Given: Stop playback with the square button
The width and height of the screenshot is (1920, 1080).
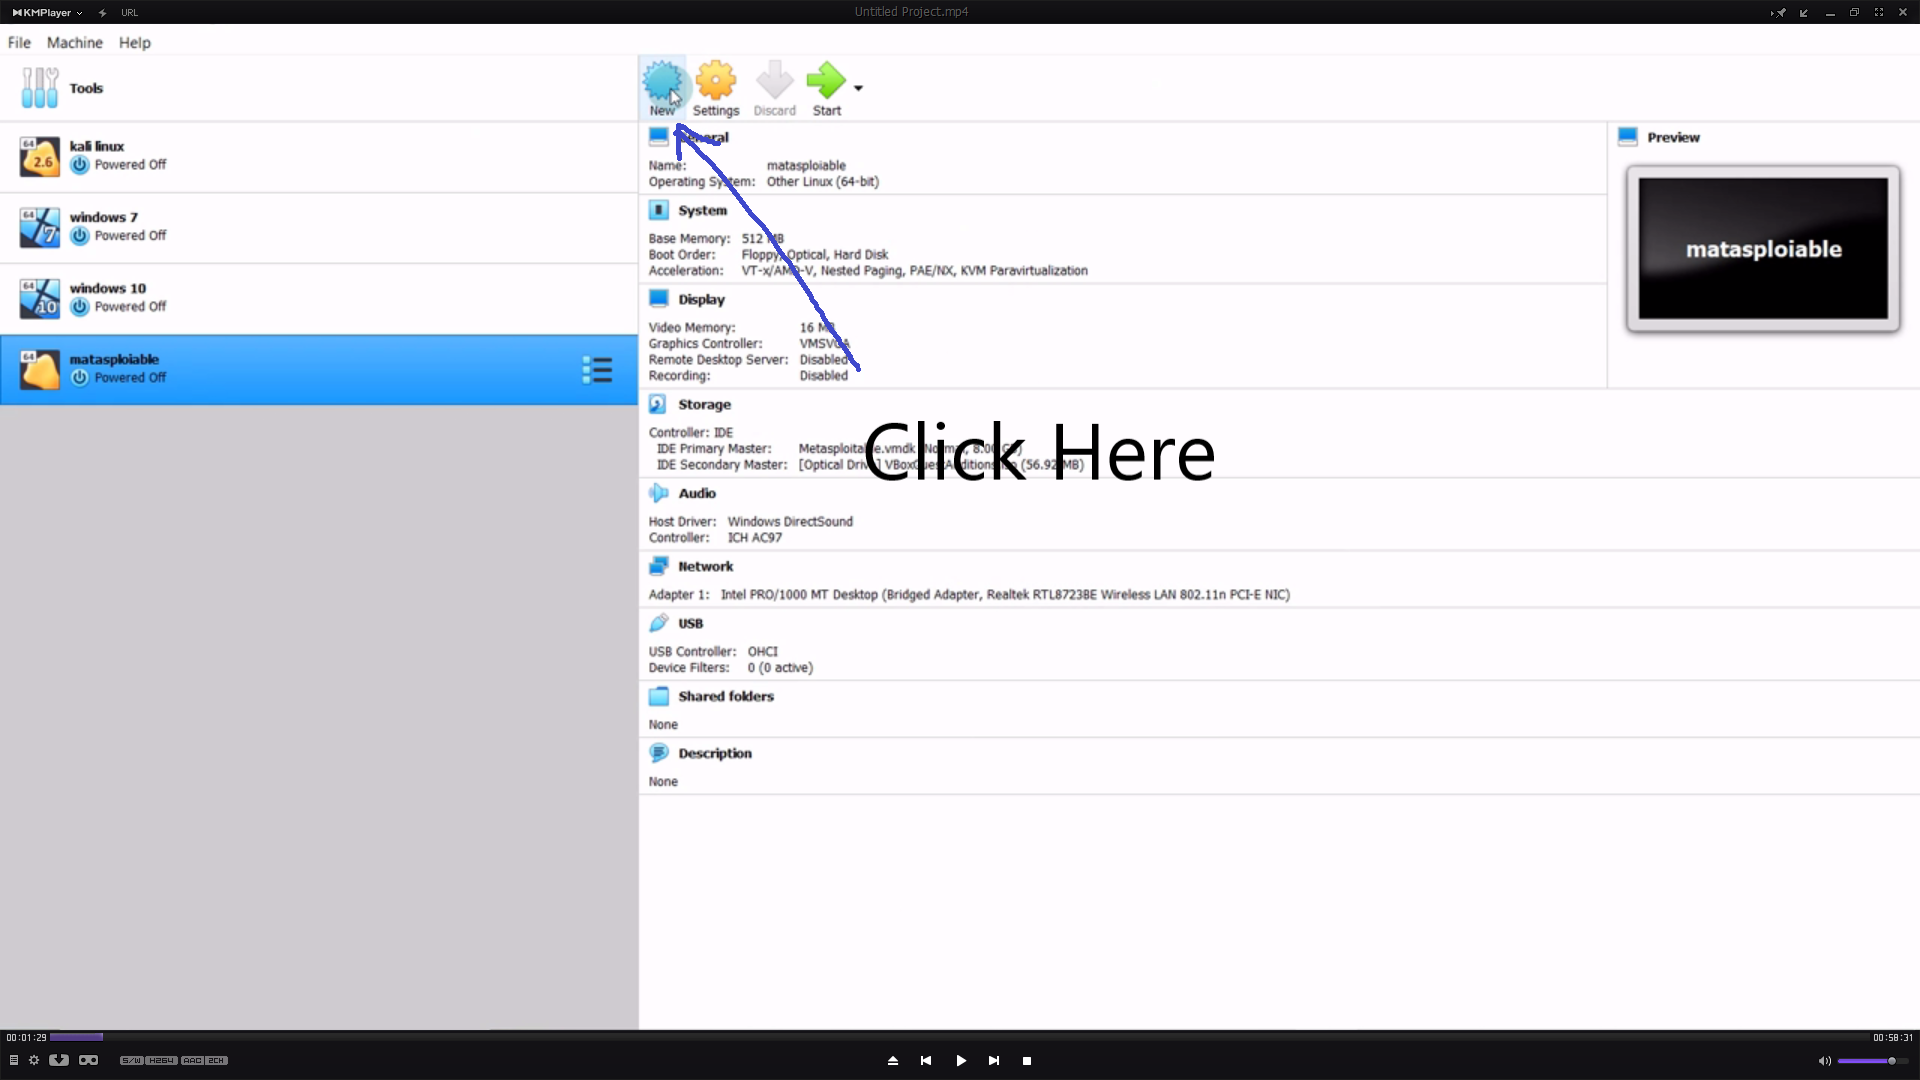Looking at the screenshot, I should tap(1027, 1061).
